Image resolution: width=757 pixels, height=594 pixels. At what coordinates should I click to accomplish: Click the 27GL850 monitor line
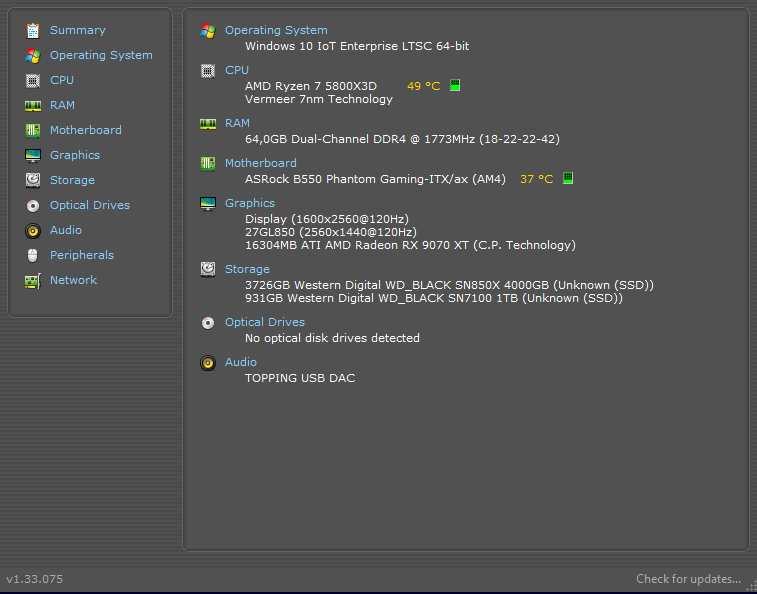pyautogui.click(x=331, y=232)
